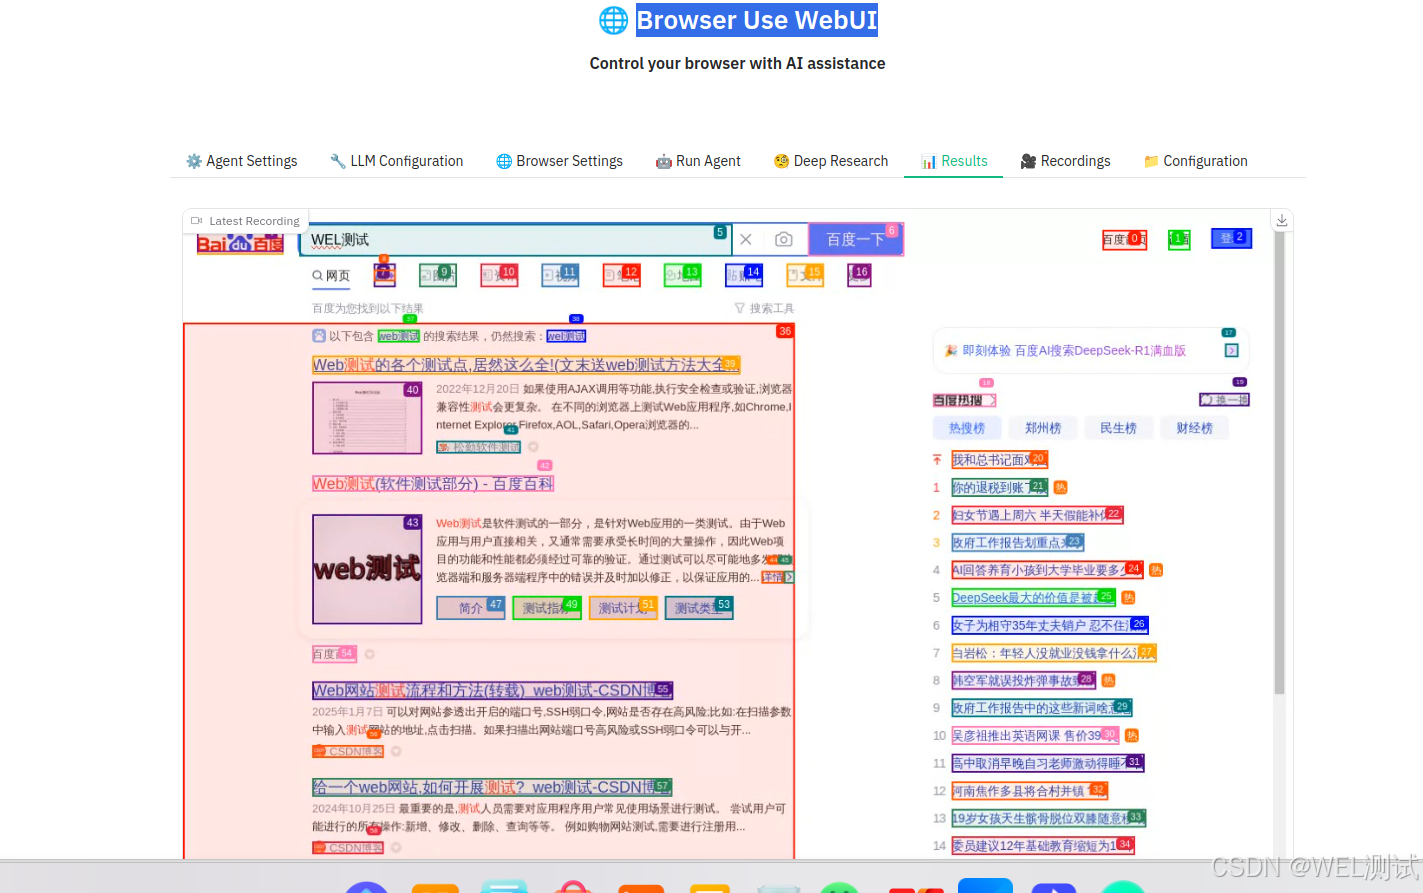
Task: Switch to the Recordings tab
Action: coord(1065,161)
